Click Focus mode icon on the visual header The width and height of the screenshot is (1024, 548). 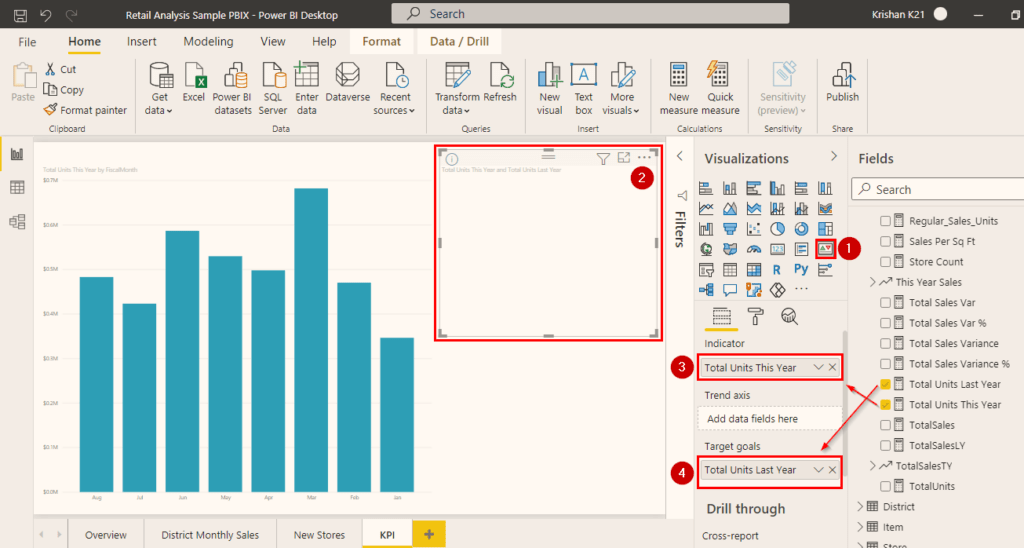[x=624, y=157]
